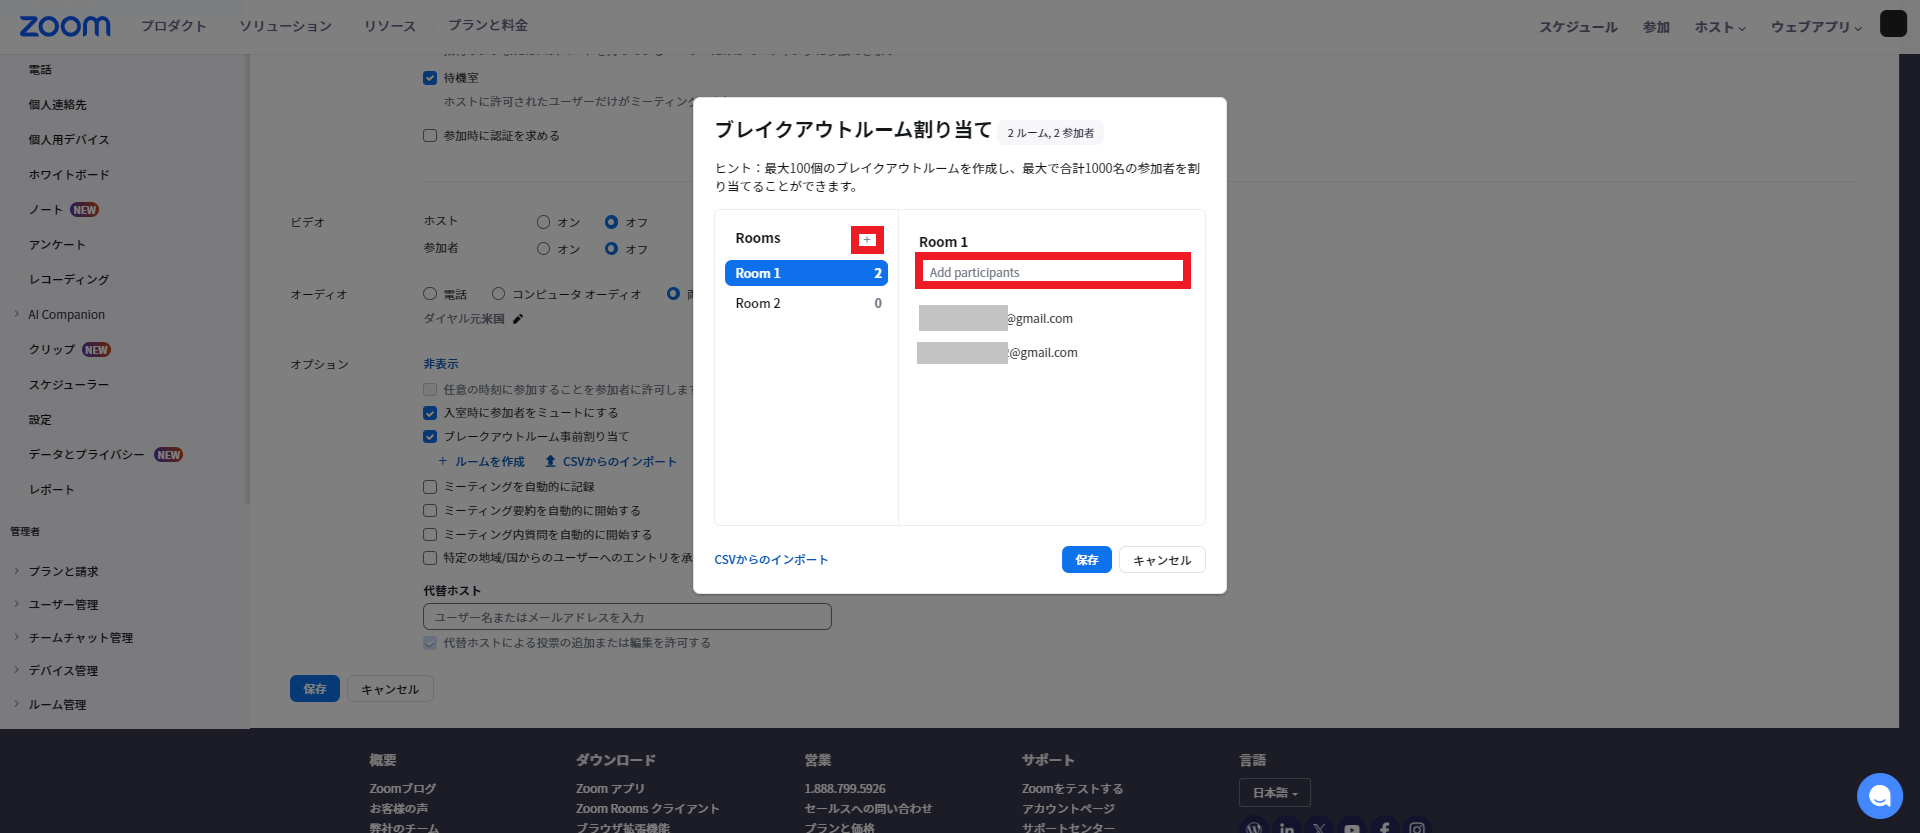This screenshot has height=833, width=1920.
Task: Select host video オン radio button
Action: pos(543,222)
